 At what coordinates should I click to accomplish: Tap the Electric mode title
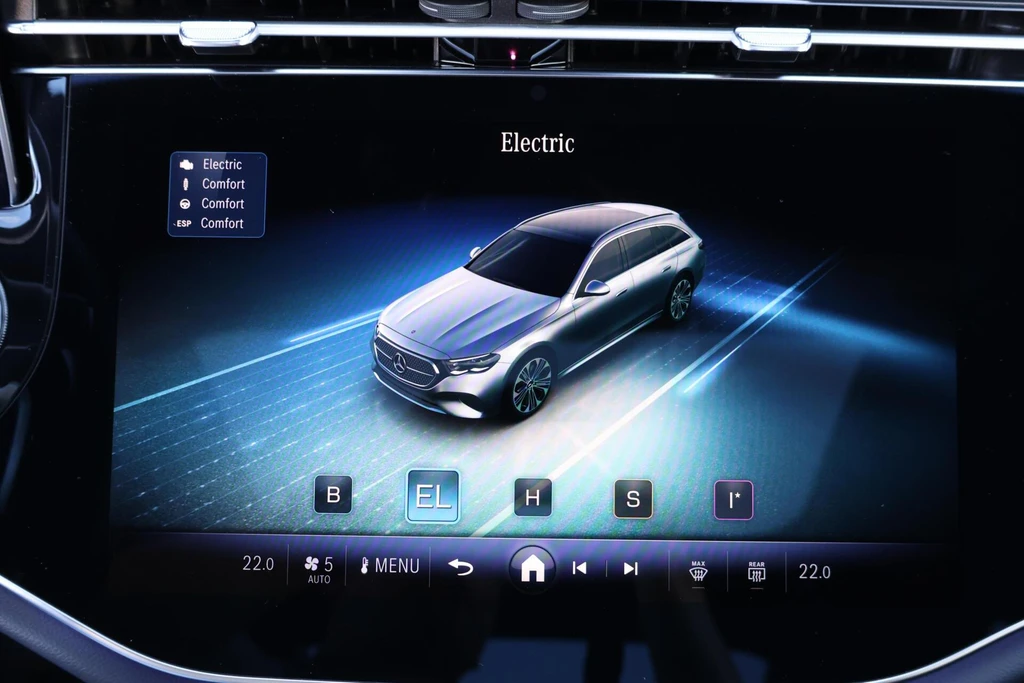click(x=537, y=143)
